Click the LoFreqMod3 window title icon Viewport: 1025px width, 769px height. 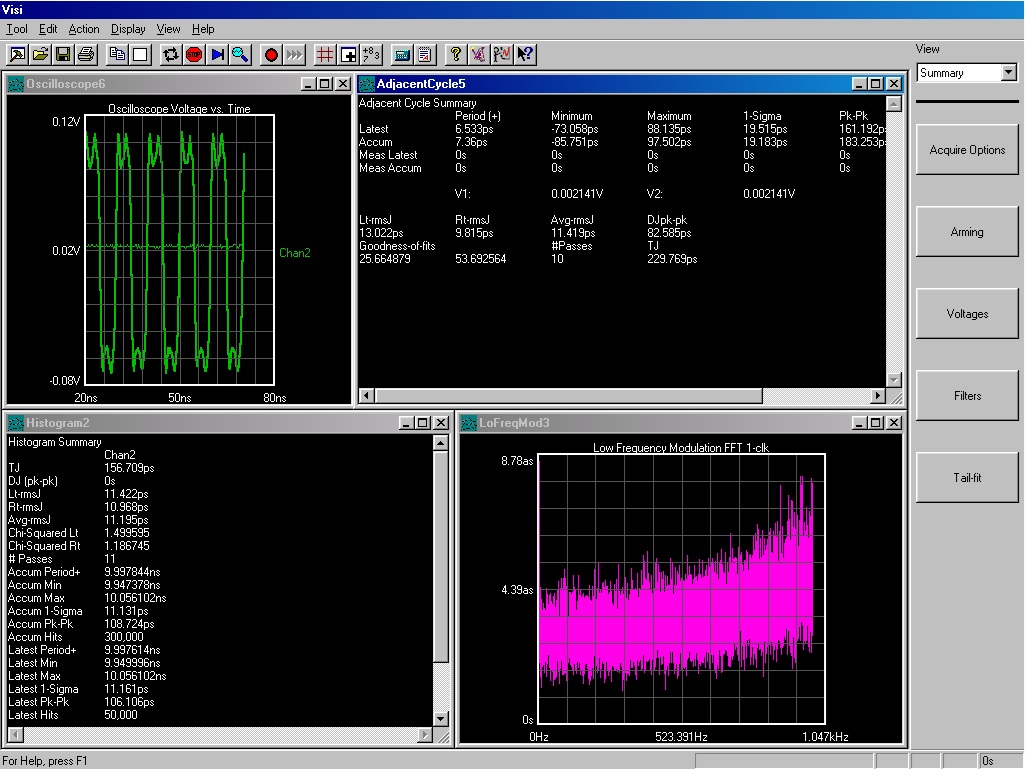click(x=469, y=423)
